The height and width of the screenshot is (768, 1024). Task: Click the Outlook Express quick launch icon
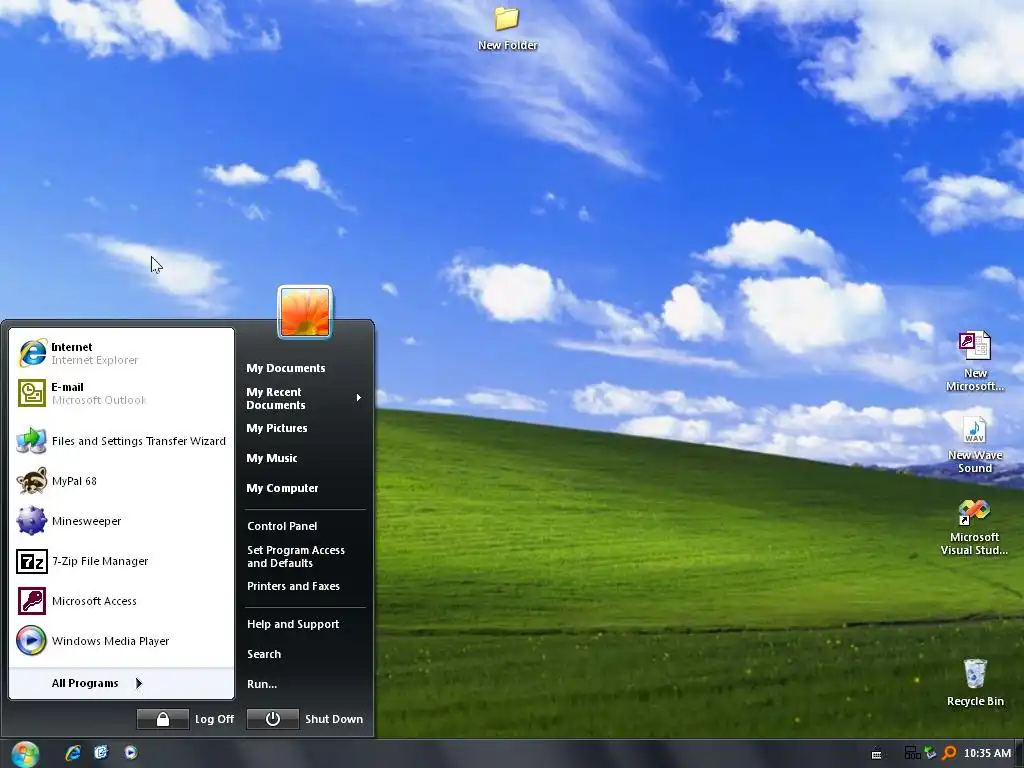(101, 753)
